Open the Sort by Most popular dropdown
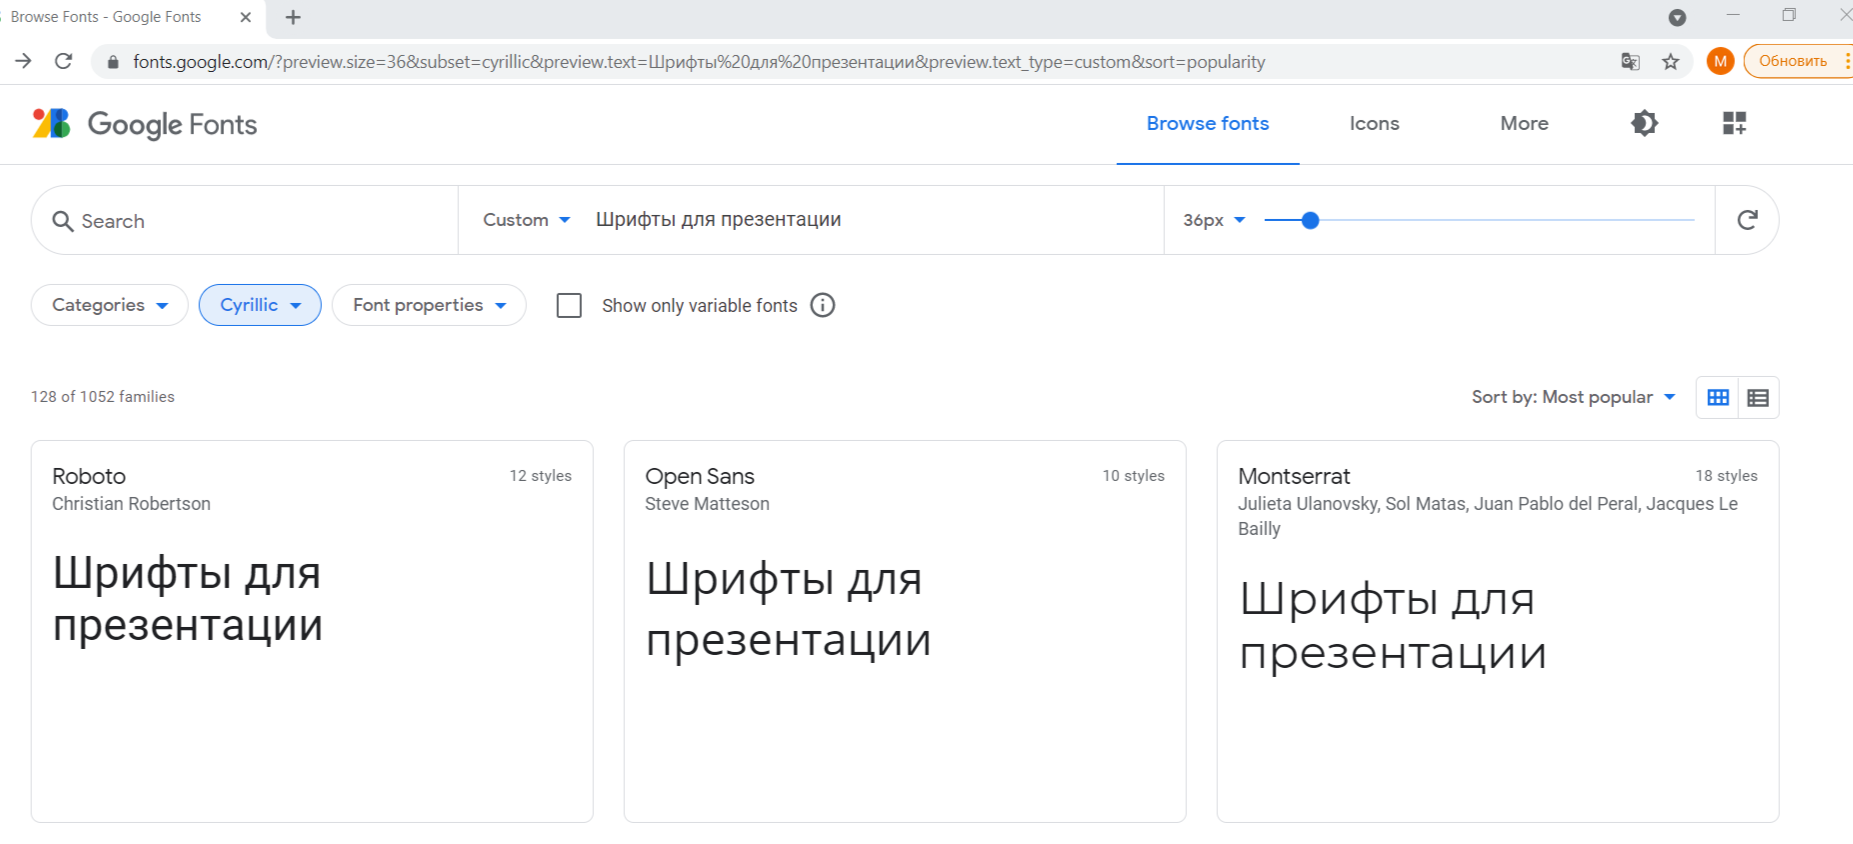The height and width of the screenshot is (844, 1853). click(1572, 397)
